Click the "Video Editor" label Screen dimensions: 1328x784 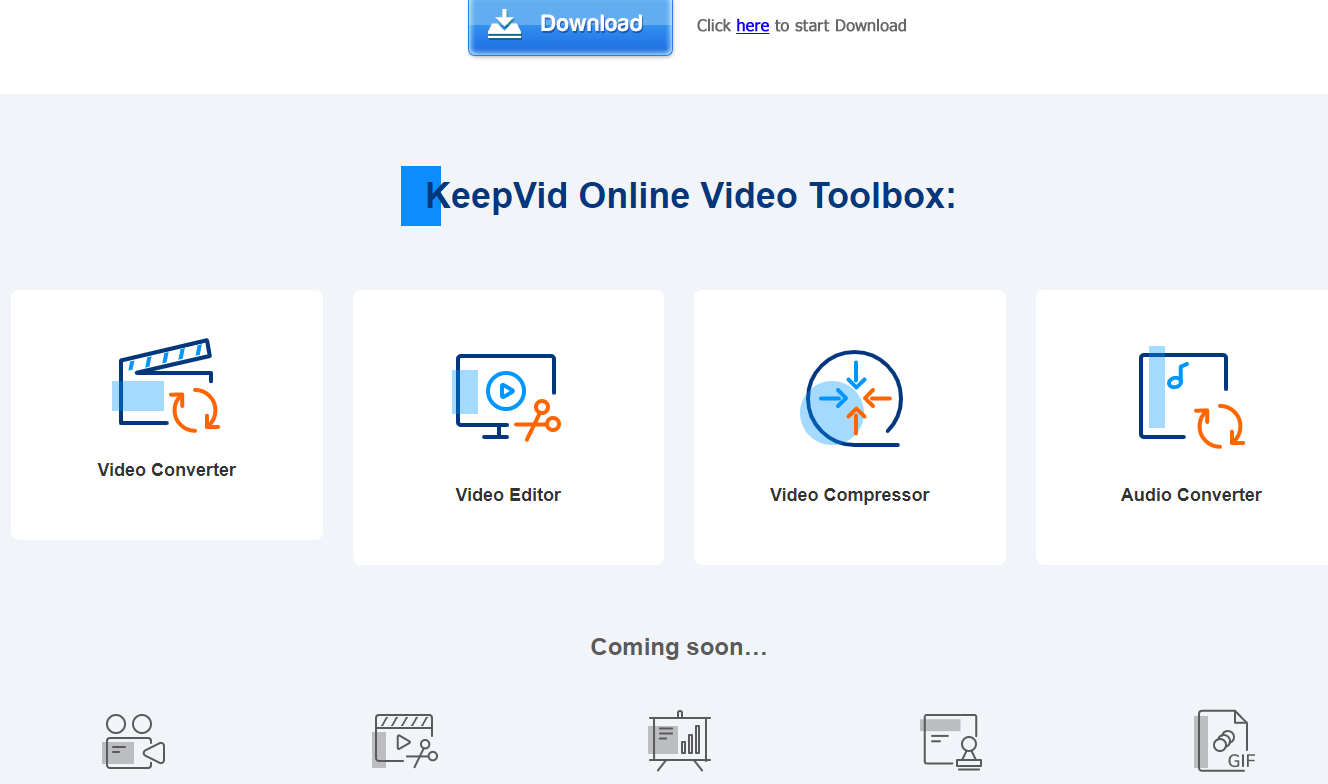point(508,494)
